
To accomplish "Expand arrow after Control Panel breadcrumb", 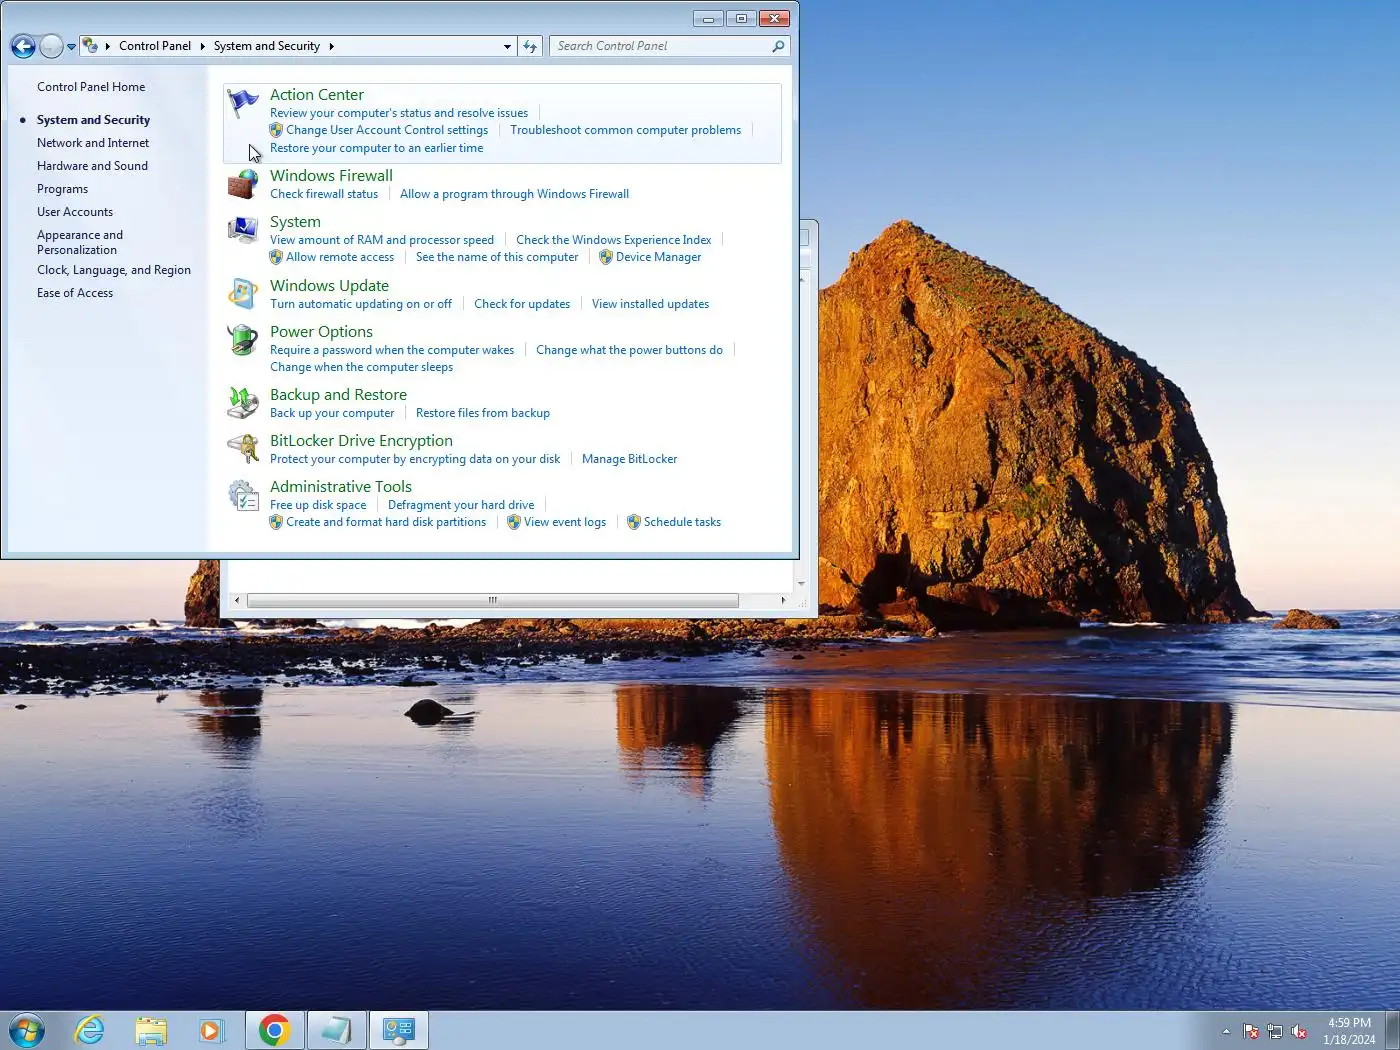I will point(202,46).
